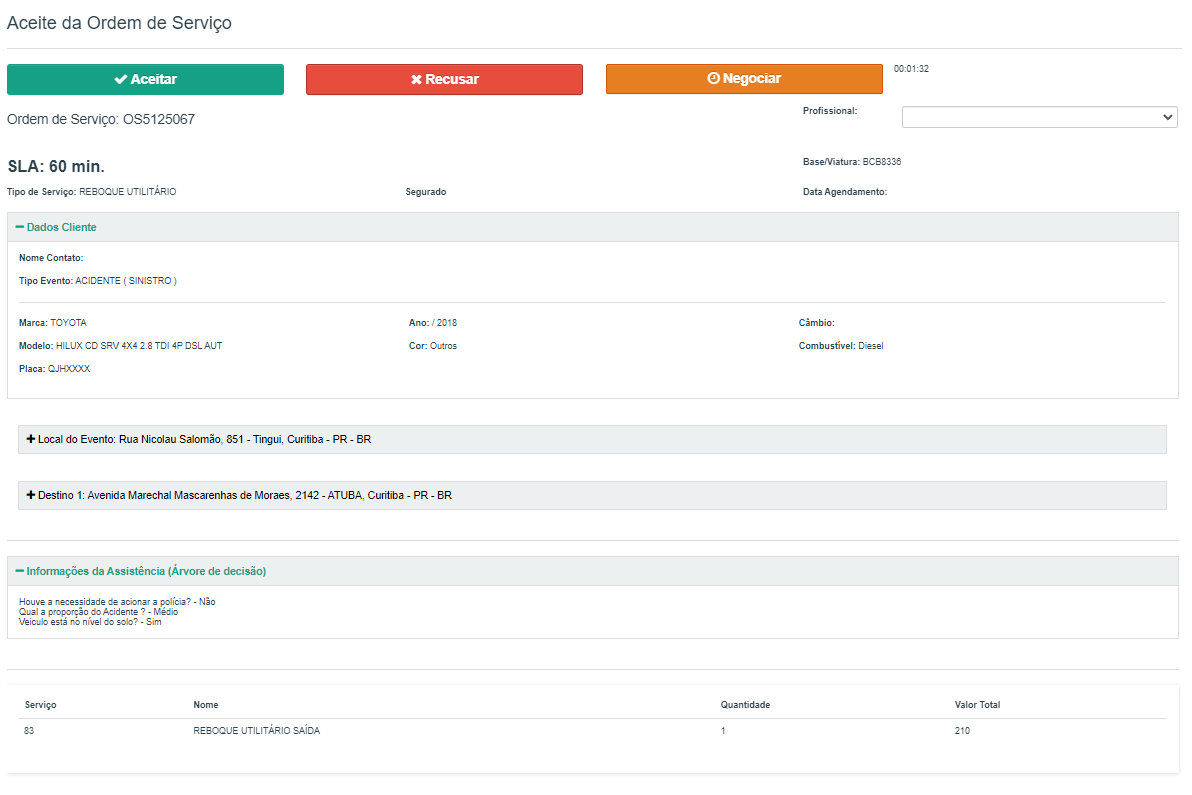Click the plus icon beside Destino 1

pyautogui.click(x=31, y=496)
